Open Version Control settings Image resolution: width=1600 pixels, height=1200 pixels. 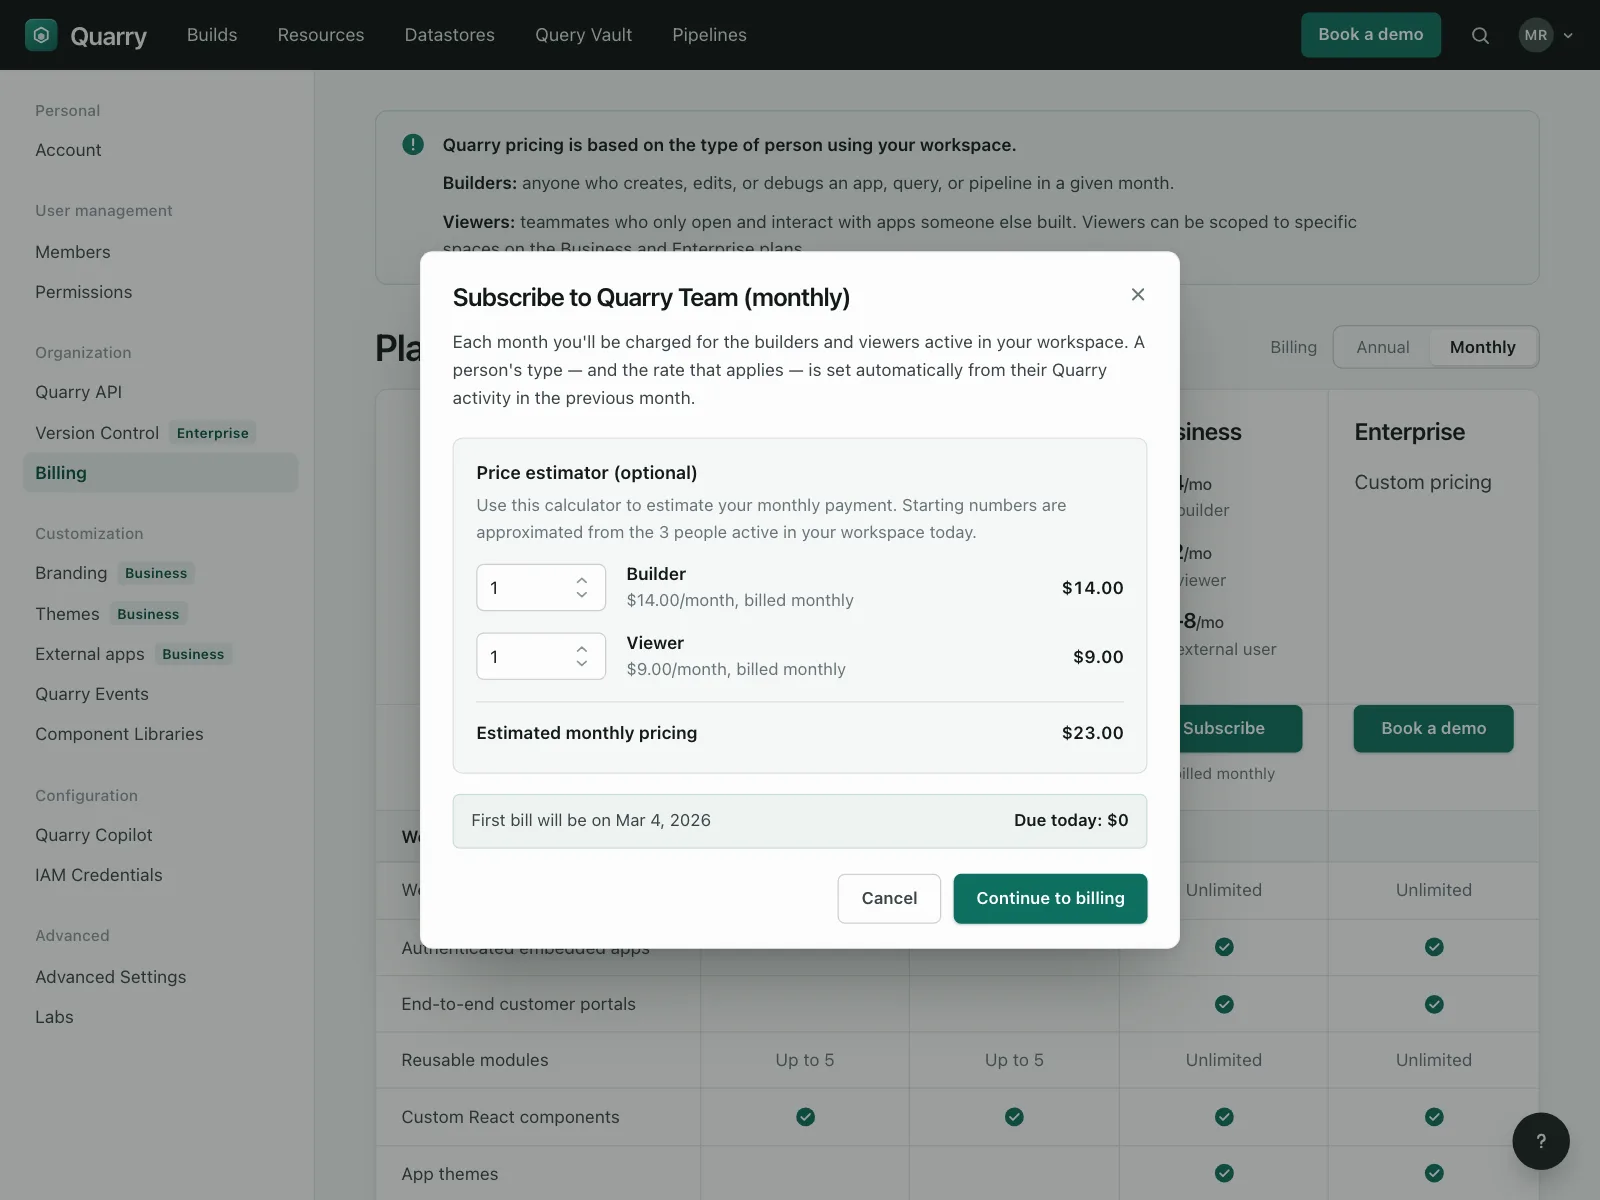(x=97, y=433)
